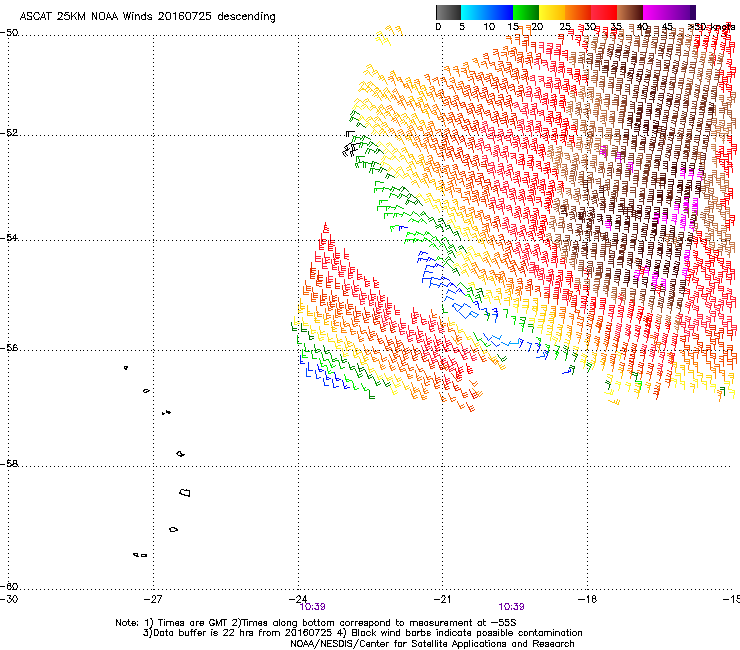Select the green 15-20 knot legend segment
Screen dimensions: 740x650
click(526, 12)
